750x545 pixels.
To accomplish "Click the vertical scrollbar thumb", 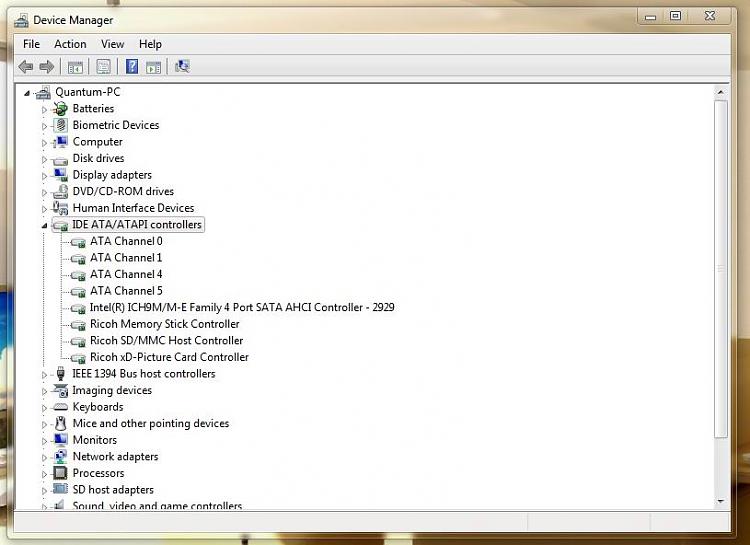I will click(721, 269).
